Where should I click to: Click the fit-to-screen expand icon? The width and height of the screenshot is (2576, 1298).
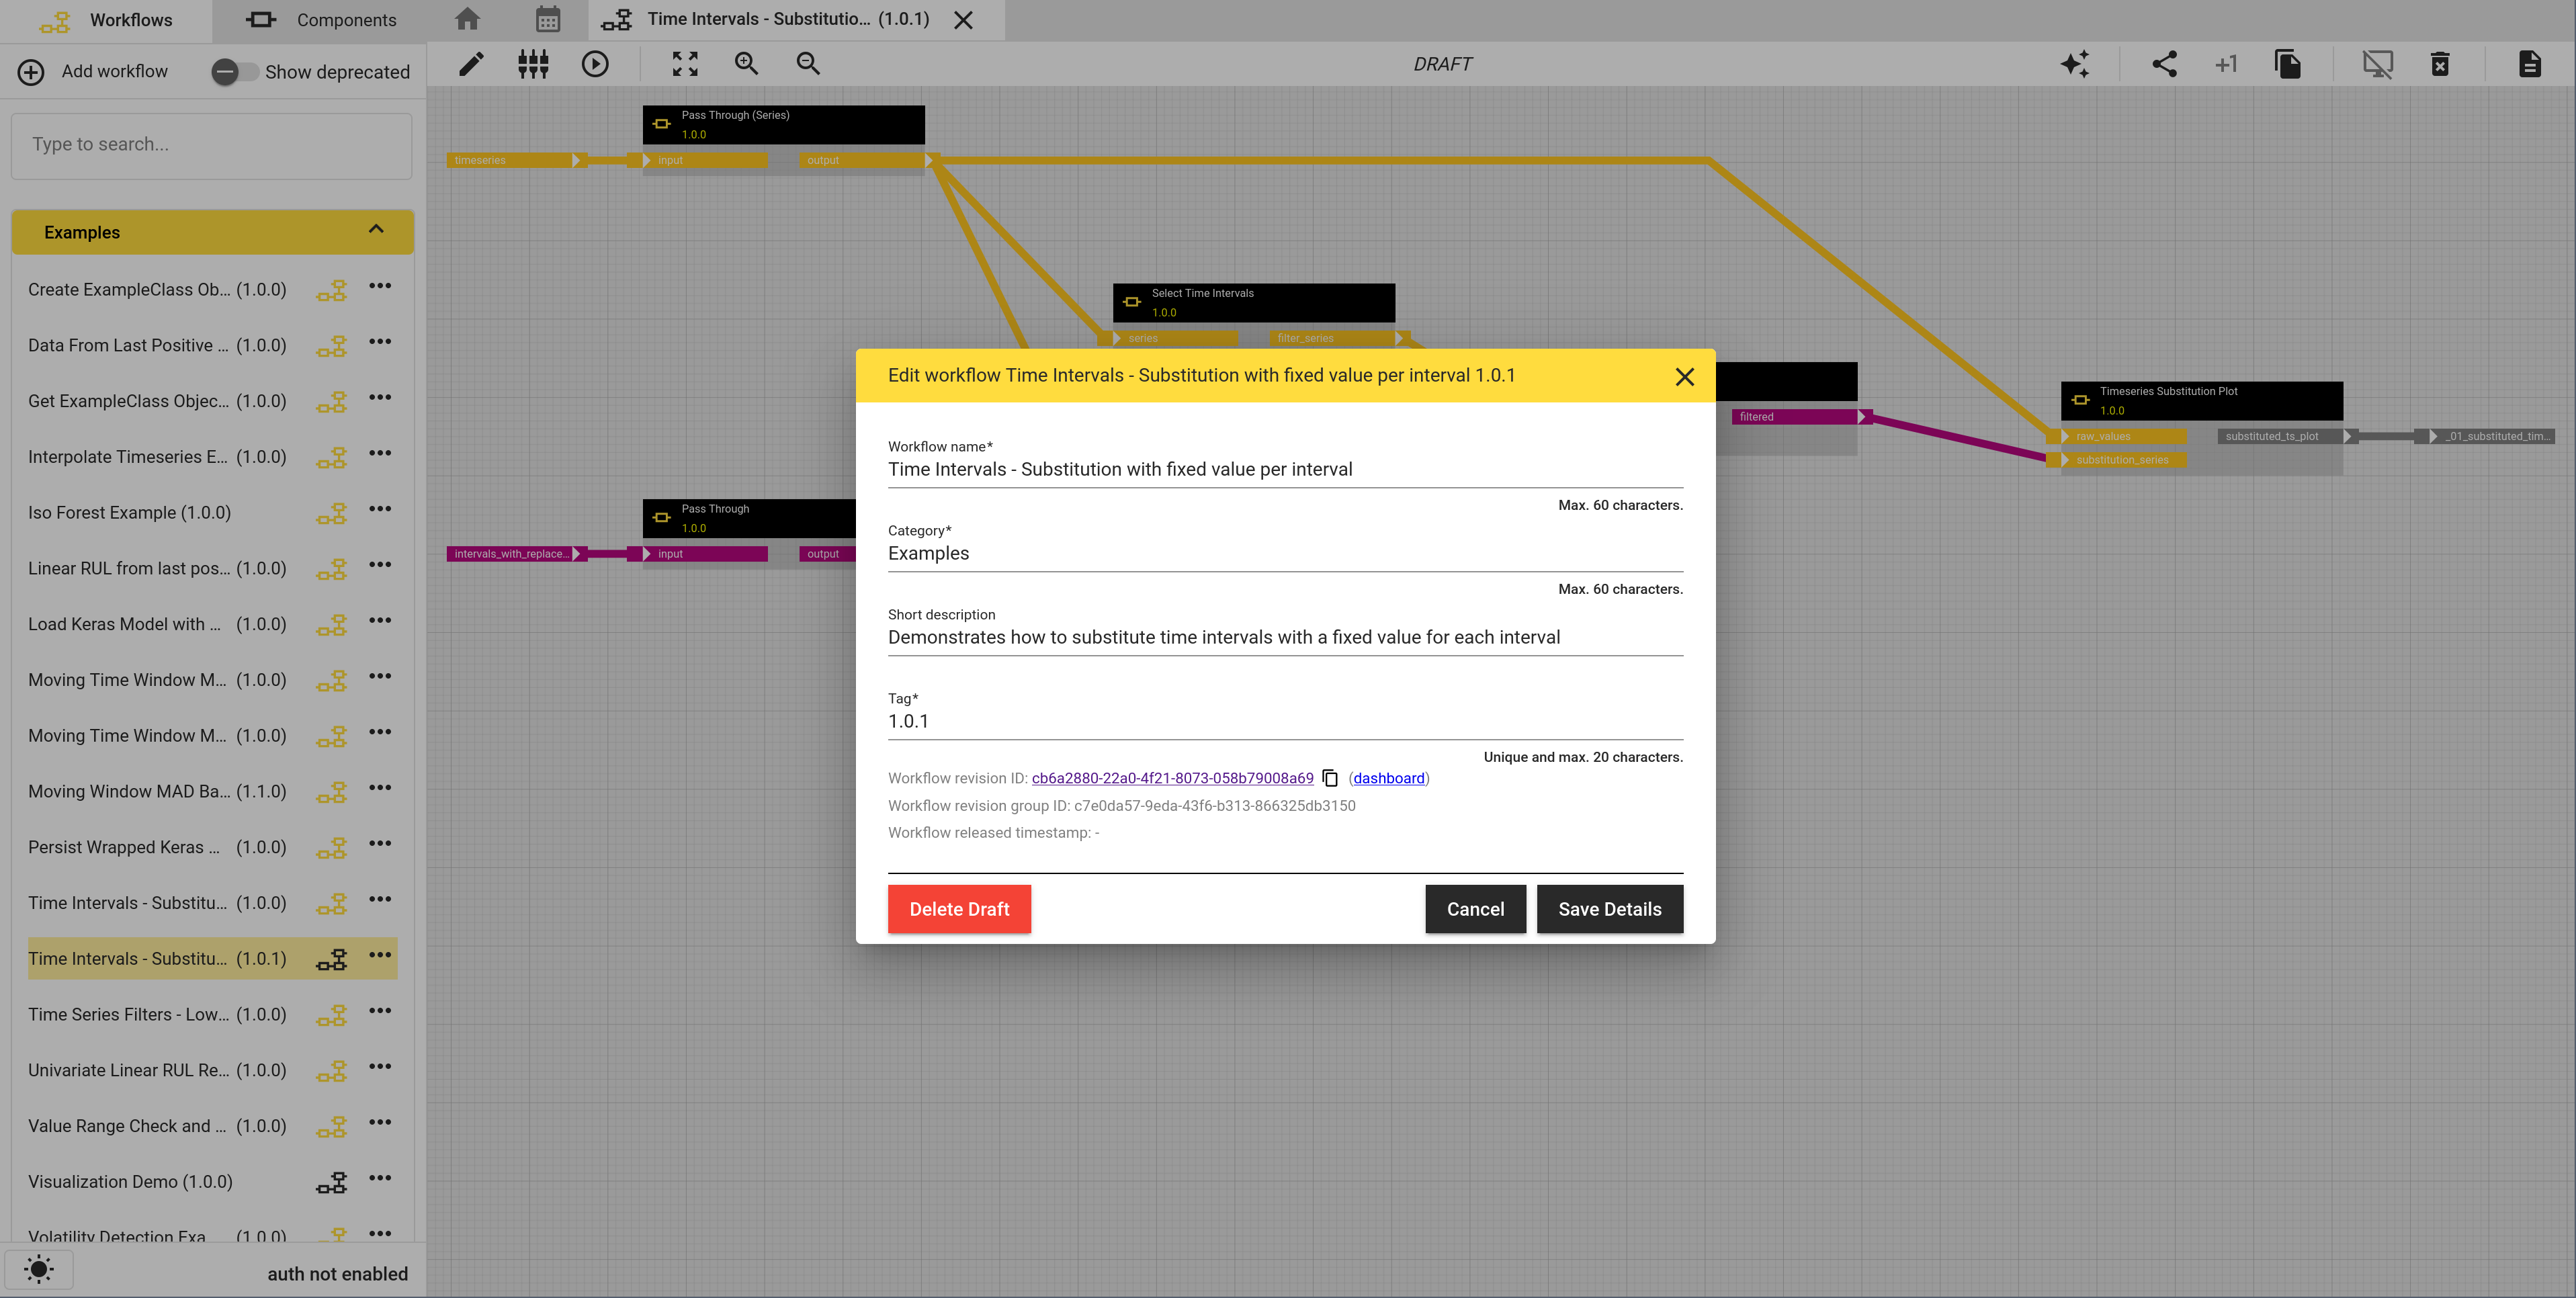(x=685, y=64)
